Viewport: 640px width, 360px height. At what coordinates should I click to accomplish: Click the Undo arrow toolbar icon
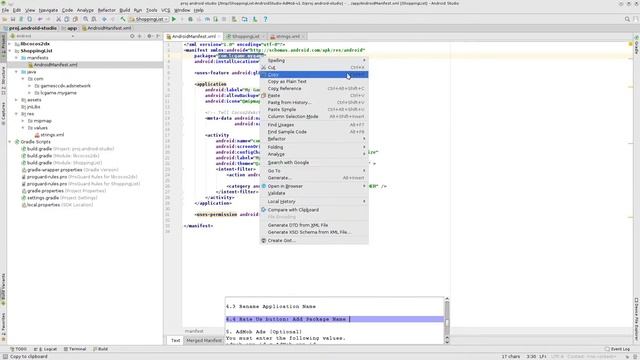[40, 19]
